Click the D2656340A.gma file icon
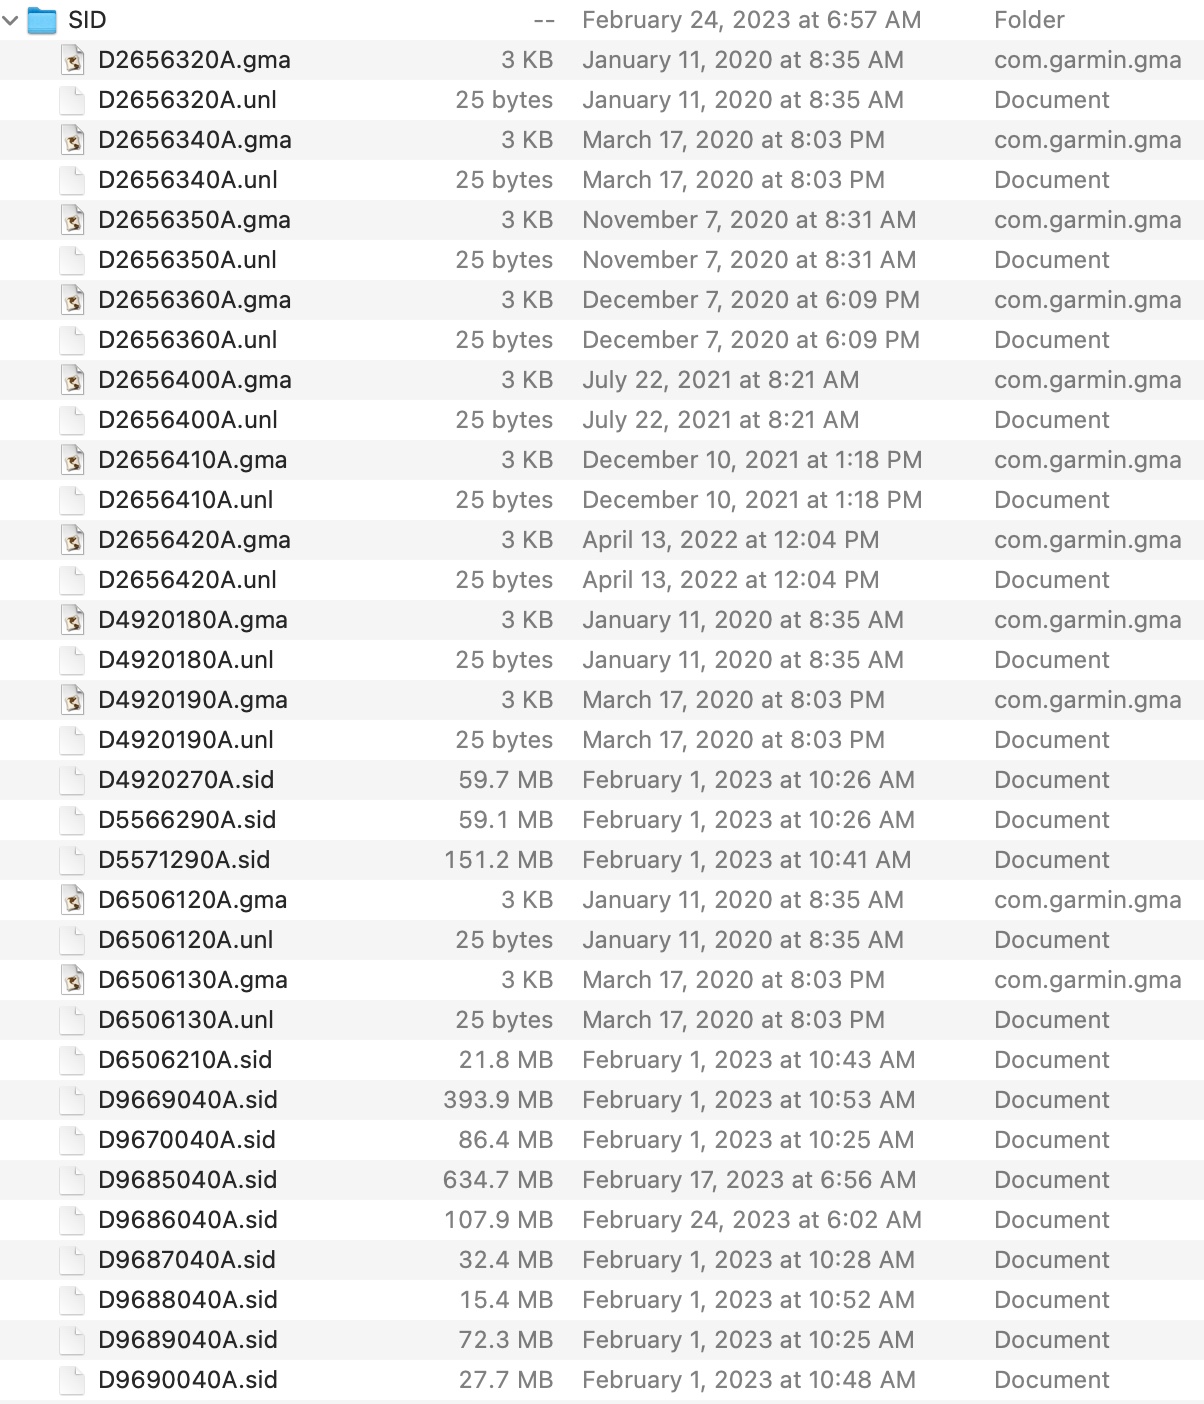 [72, 140]
